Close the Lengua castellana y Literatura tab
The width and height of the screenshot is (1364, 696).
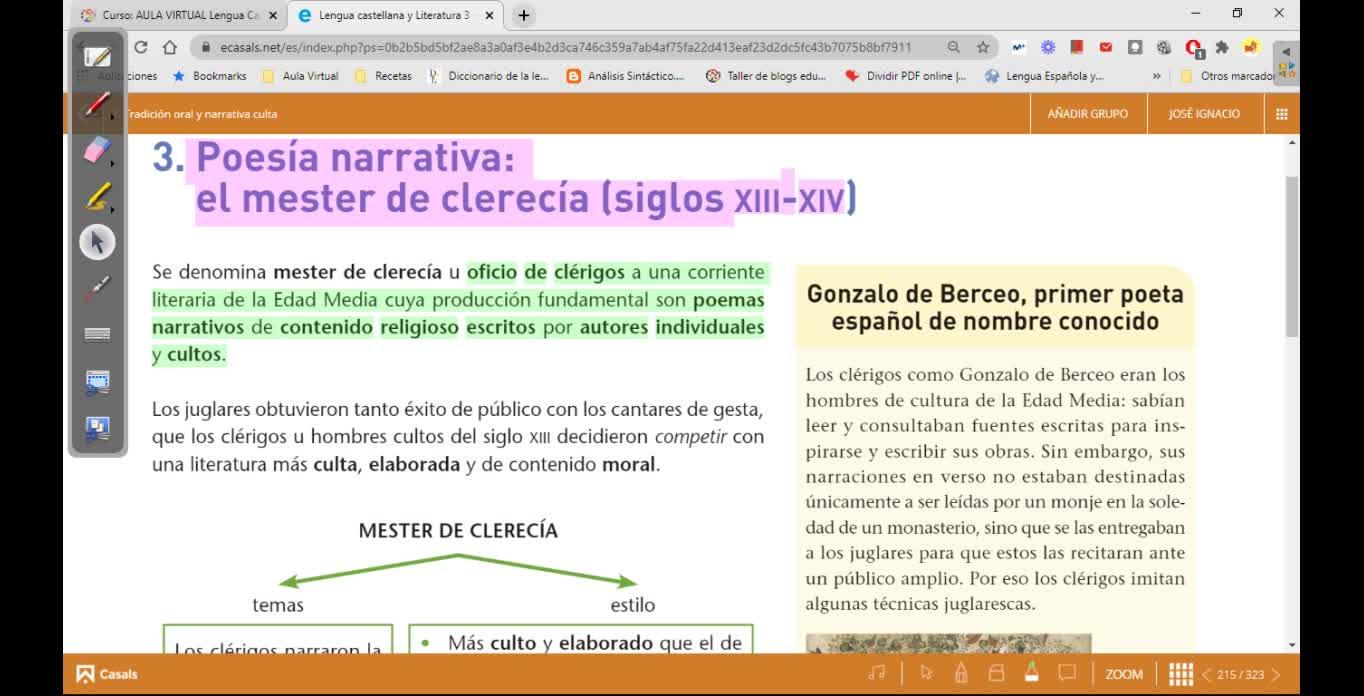click(489, 15)
